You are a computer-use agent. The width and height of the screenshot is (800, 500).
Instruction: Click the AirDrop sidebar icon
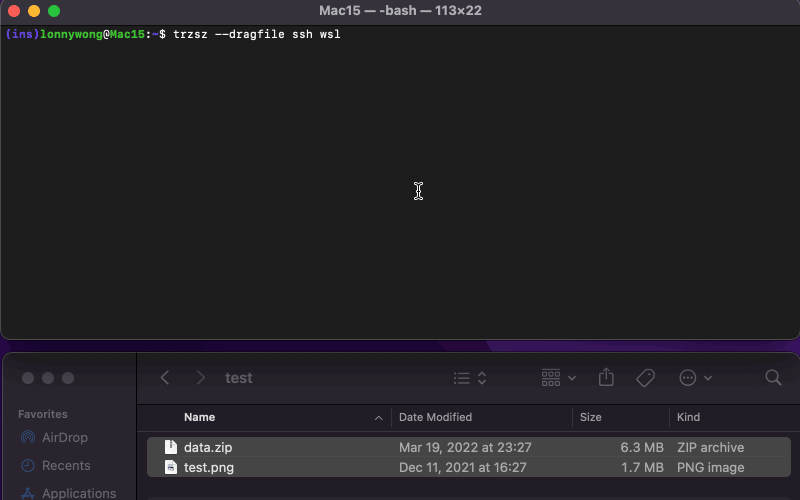[28, 437]
